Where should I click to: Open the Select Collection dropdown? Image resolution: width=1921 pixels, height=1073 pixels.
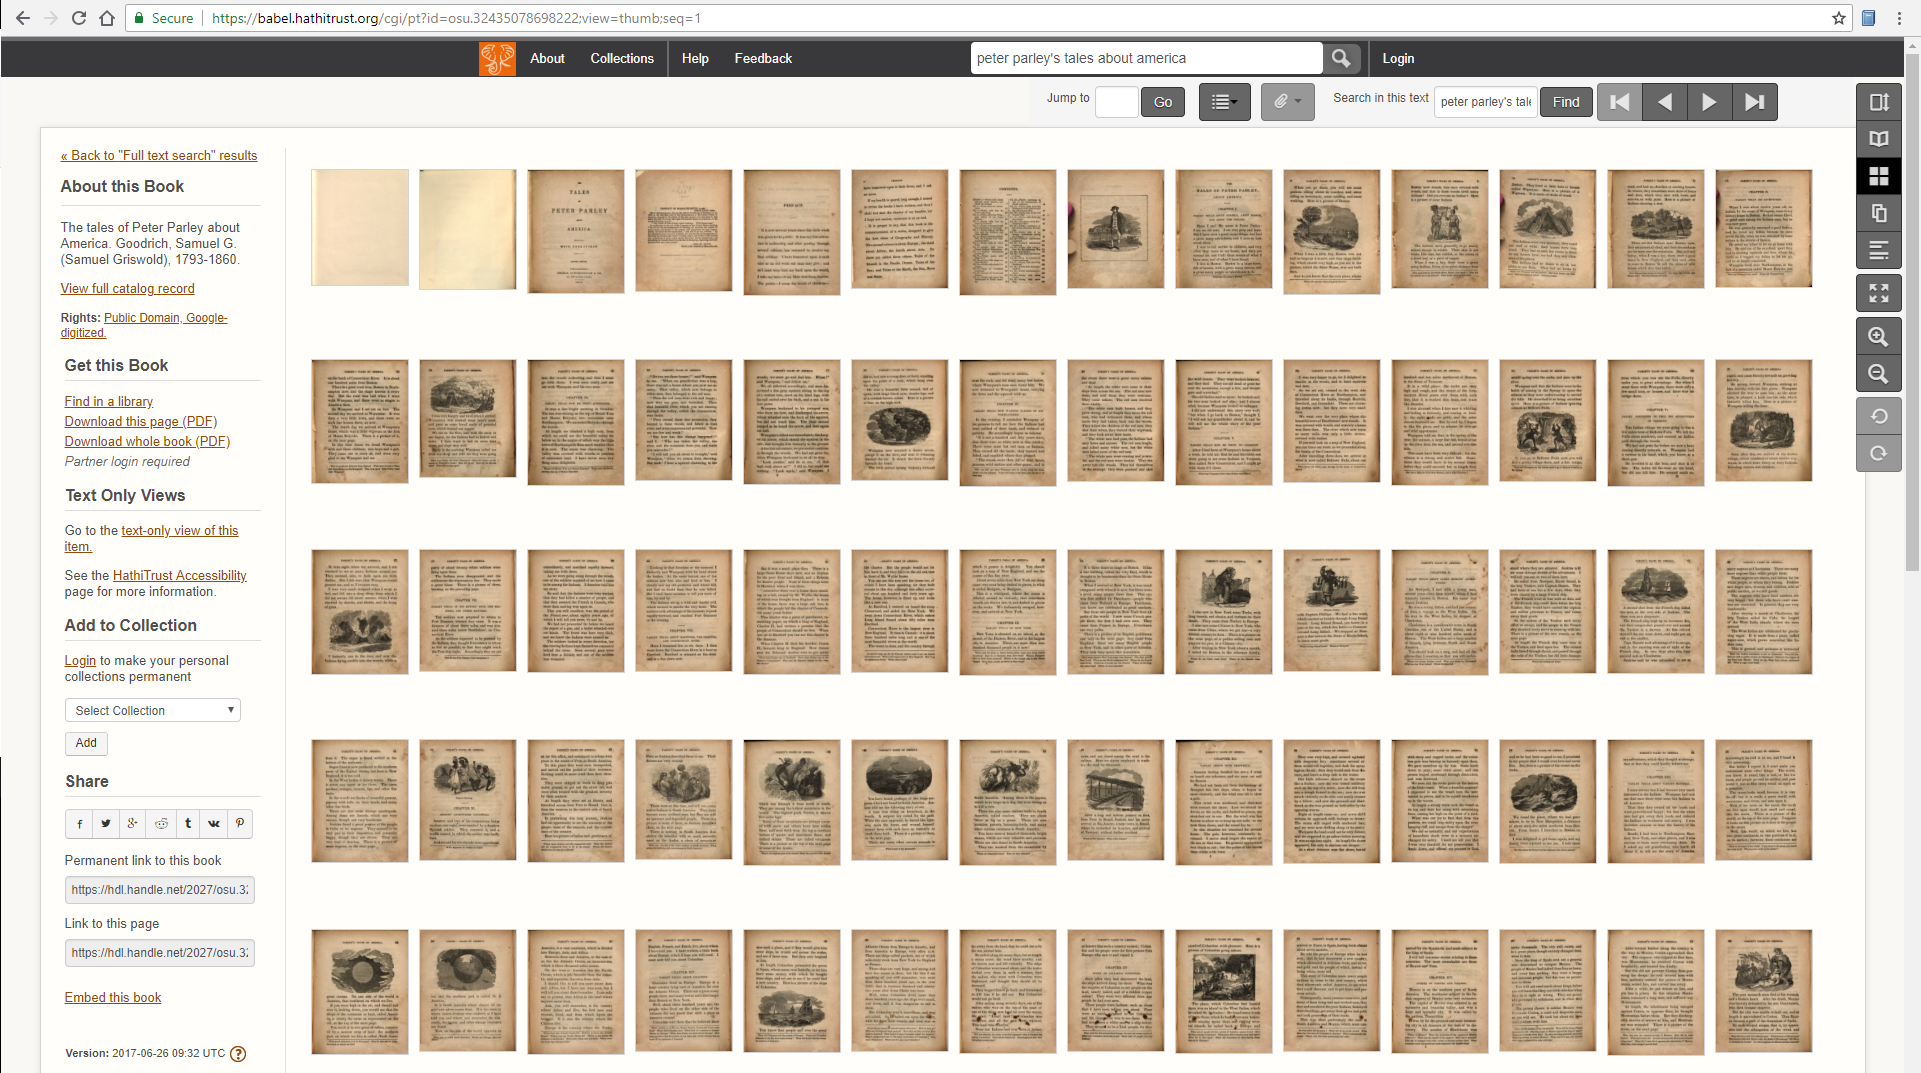pyautogui.click(x=152, y=710)
